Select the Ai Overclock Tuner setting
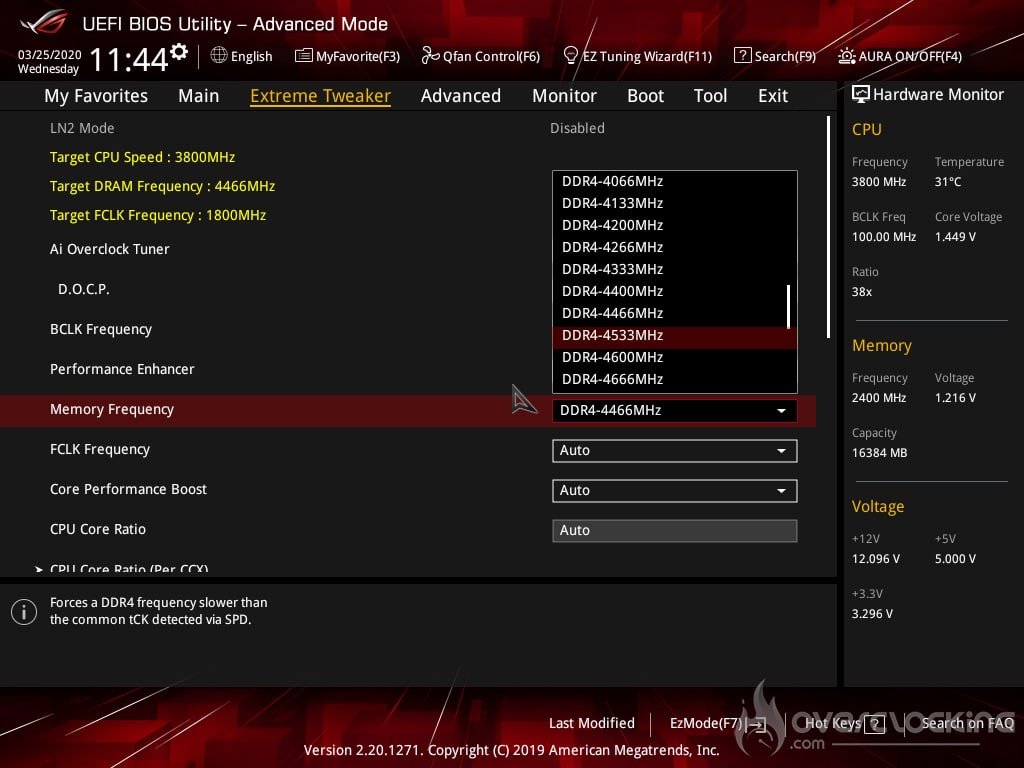The height and width of the screenshot is (768, 1024). coord(110,249)
